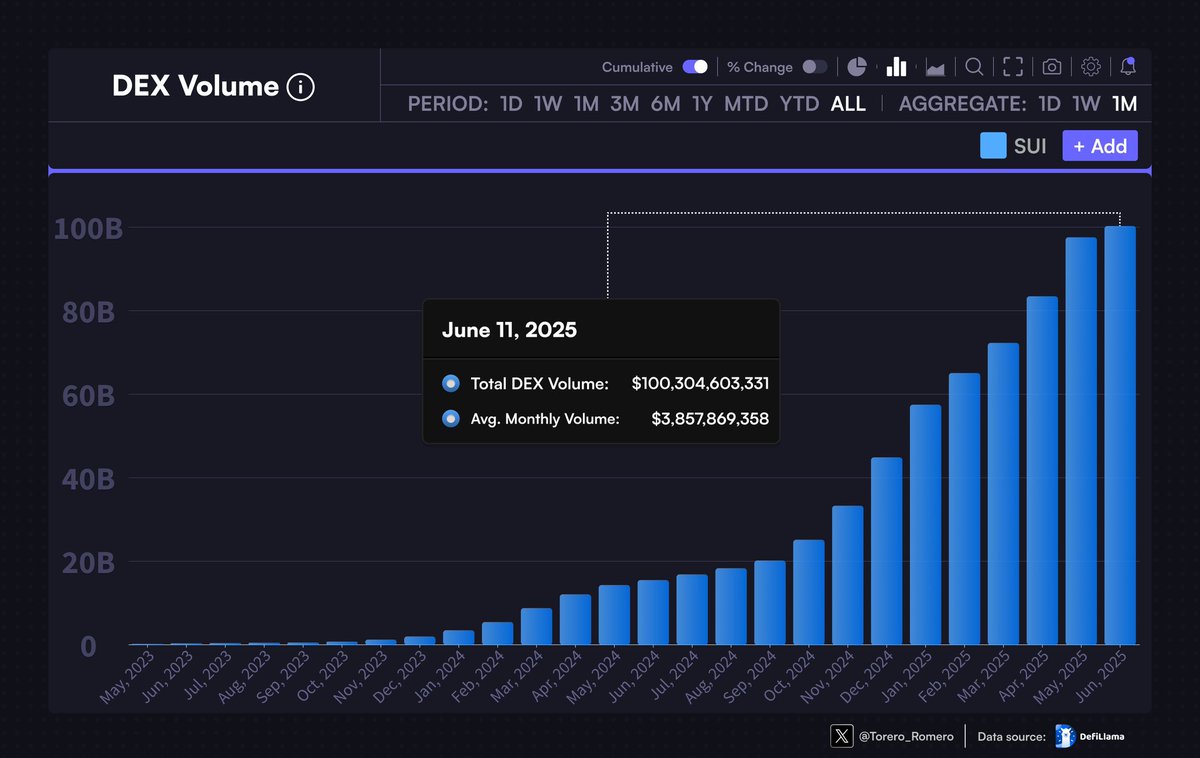The image size is (1200, 758).
Task: Select the bar chart view icon
Action: tap(897, 67)
